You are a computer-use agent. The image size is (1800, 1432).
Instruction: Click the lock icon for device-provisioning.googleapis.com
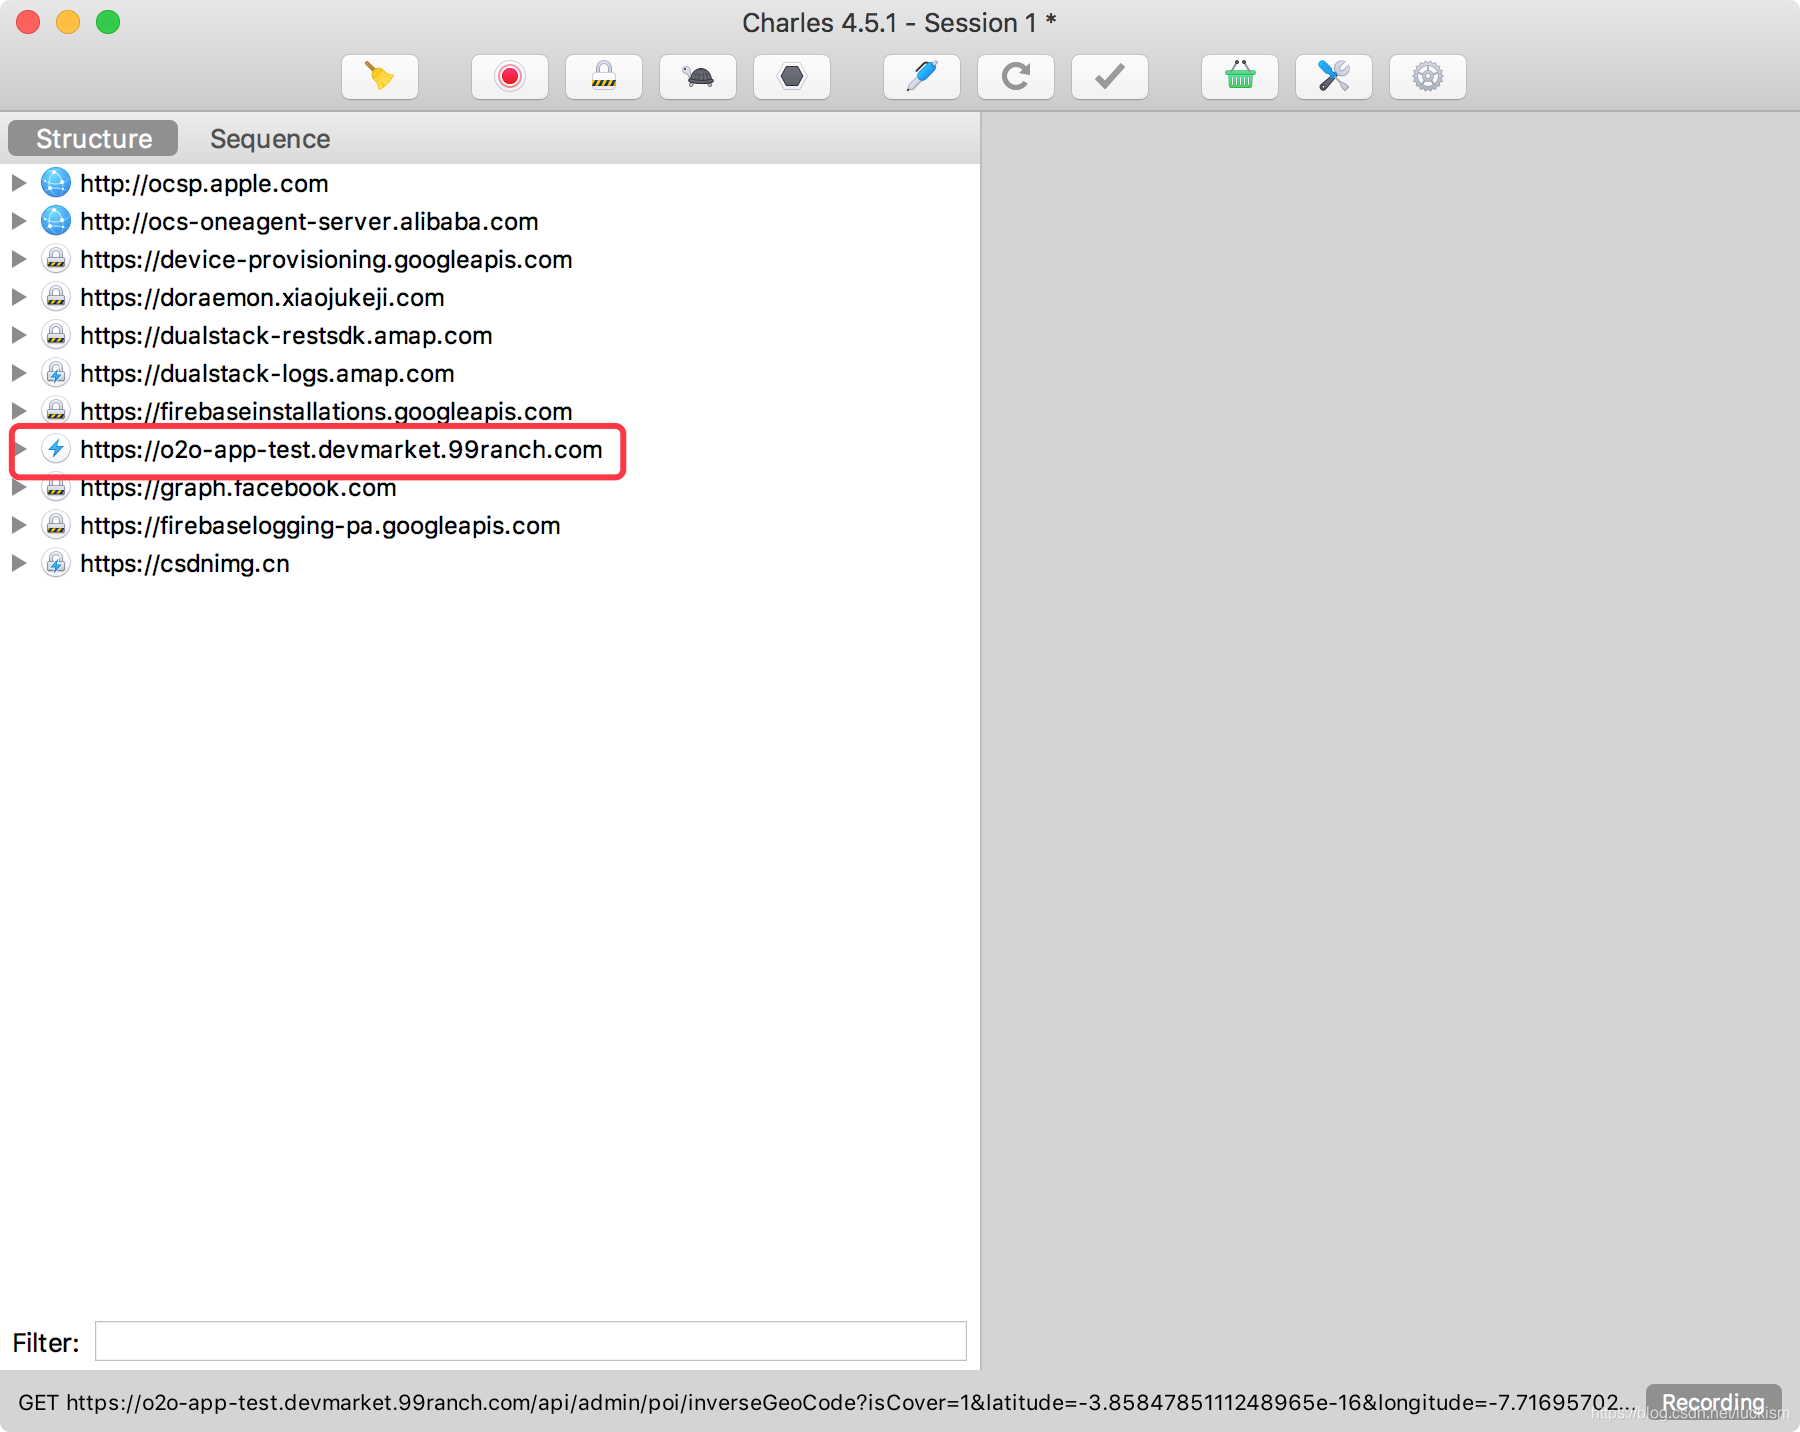tap(56, 259)
